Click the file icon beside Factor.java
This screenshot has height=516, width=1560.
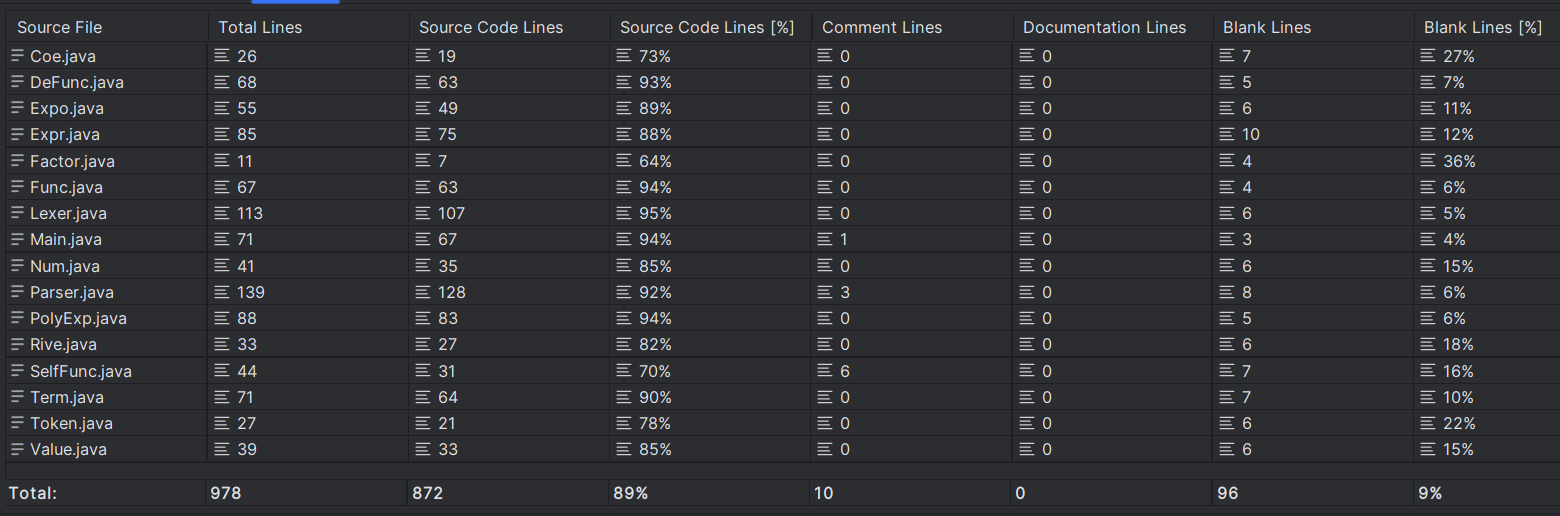17,161
